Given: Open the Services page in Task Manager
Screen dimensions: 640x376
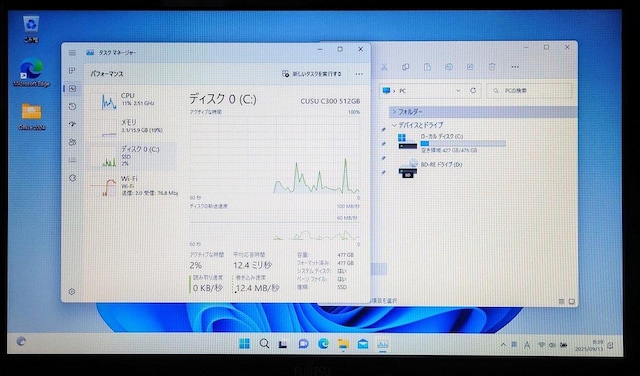Looking at the screenshot, I should coord(72,178).
